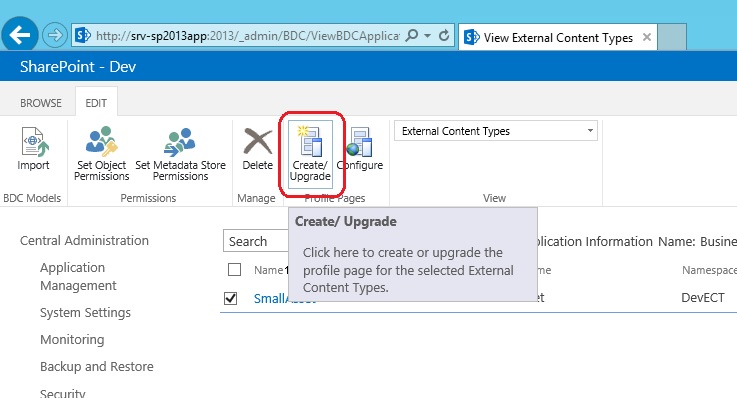Screen dimensions: 737x398
Task: Open Application Management link
Action: pyautogui.click(x=78, y=276)
